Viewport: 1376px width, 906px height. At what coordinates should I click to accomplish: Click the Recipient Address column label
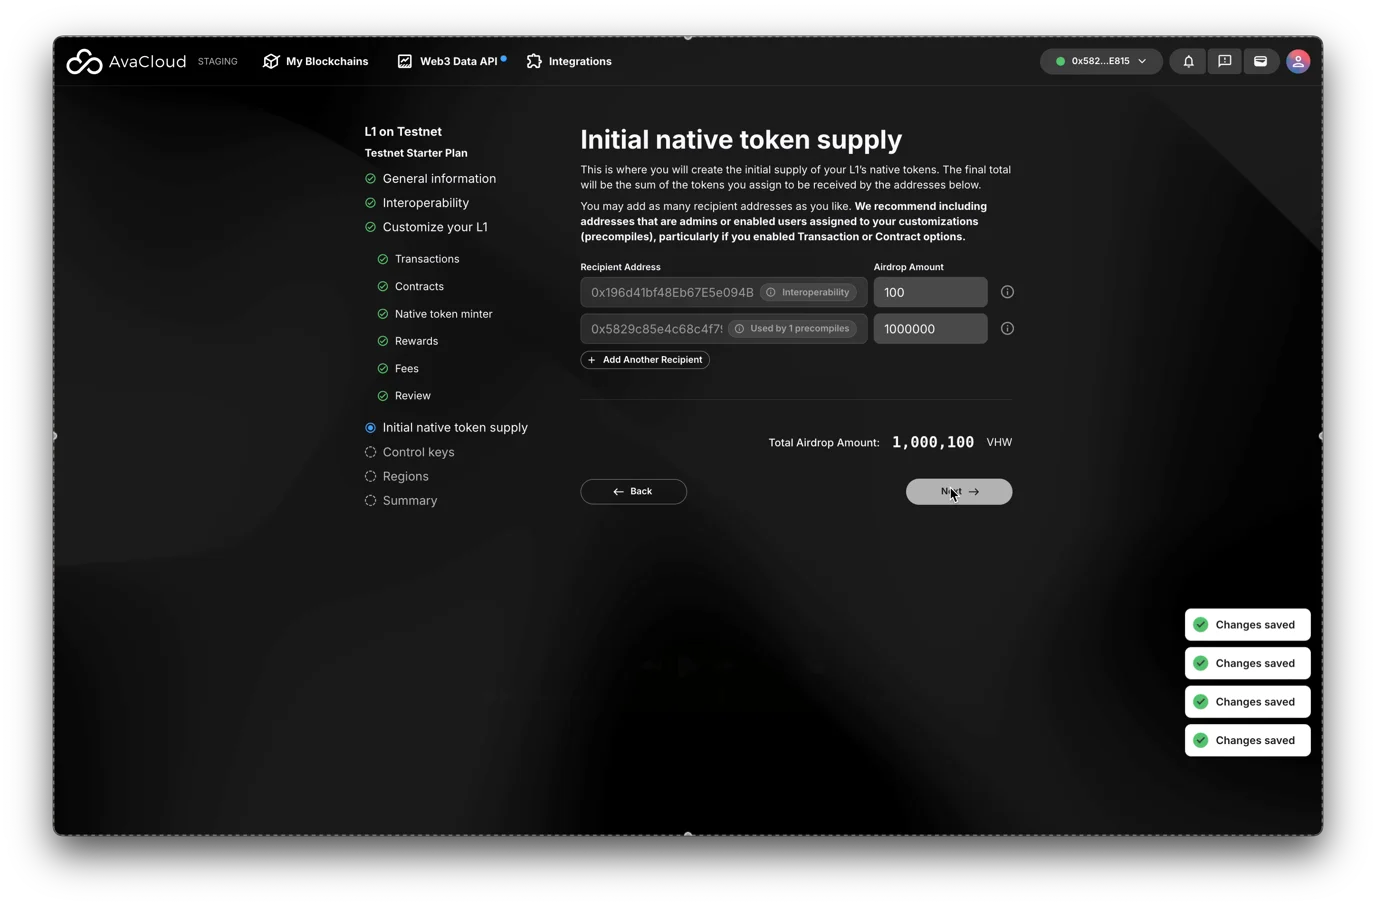(x=620, y=267)
